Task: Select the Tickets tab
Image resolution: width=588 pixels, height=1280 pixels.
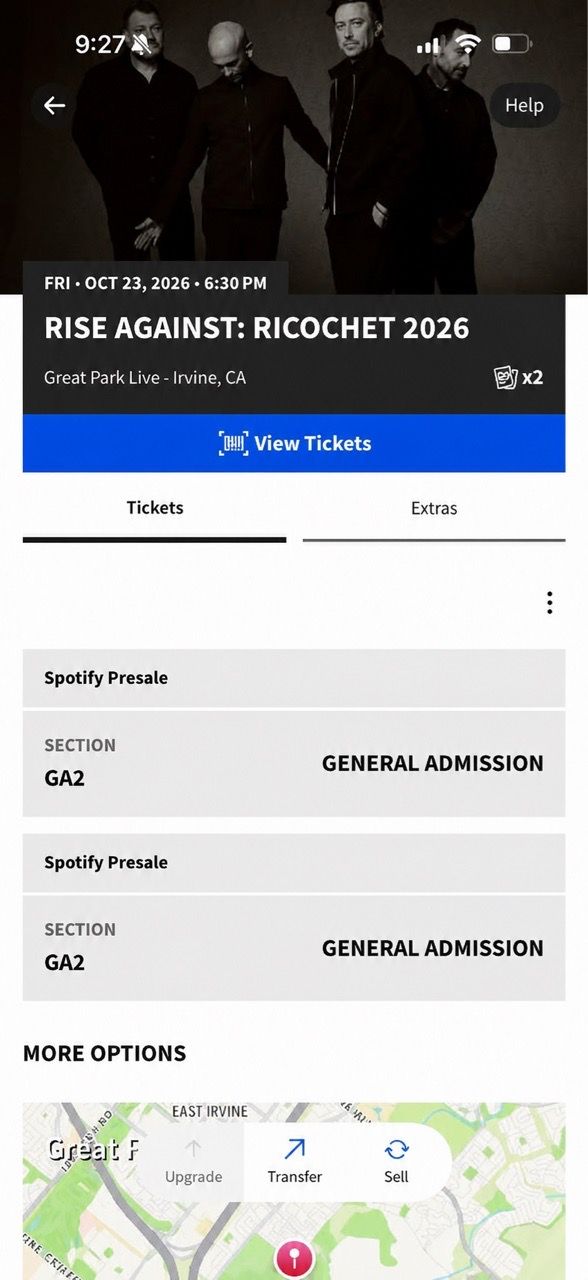Action: [x=155, y=509]
